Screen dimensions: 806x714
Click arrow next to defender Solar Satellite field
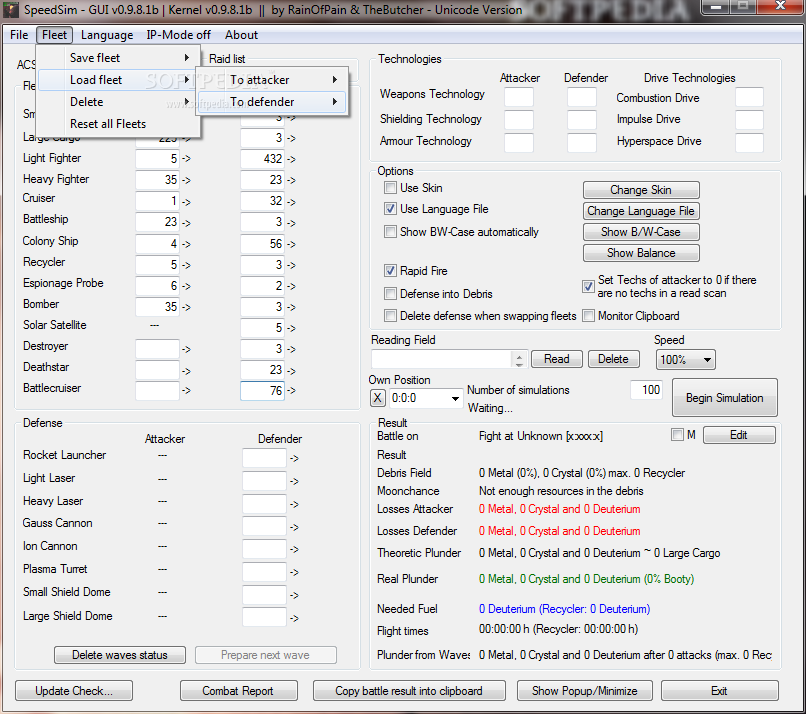(x=291, y=328)
